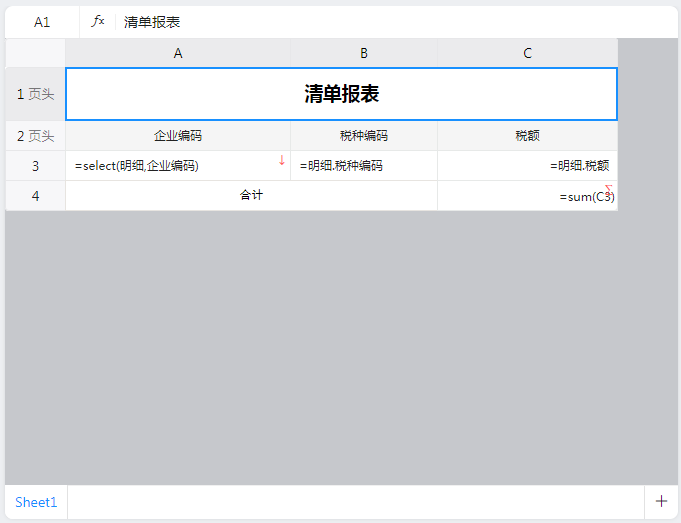The width and height of the screenshot is (681, 523).
Task: Click the fx formula icon
Action: coord(98,21)
